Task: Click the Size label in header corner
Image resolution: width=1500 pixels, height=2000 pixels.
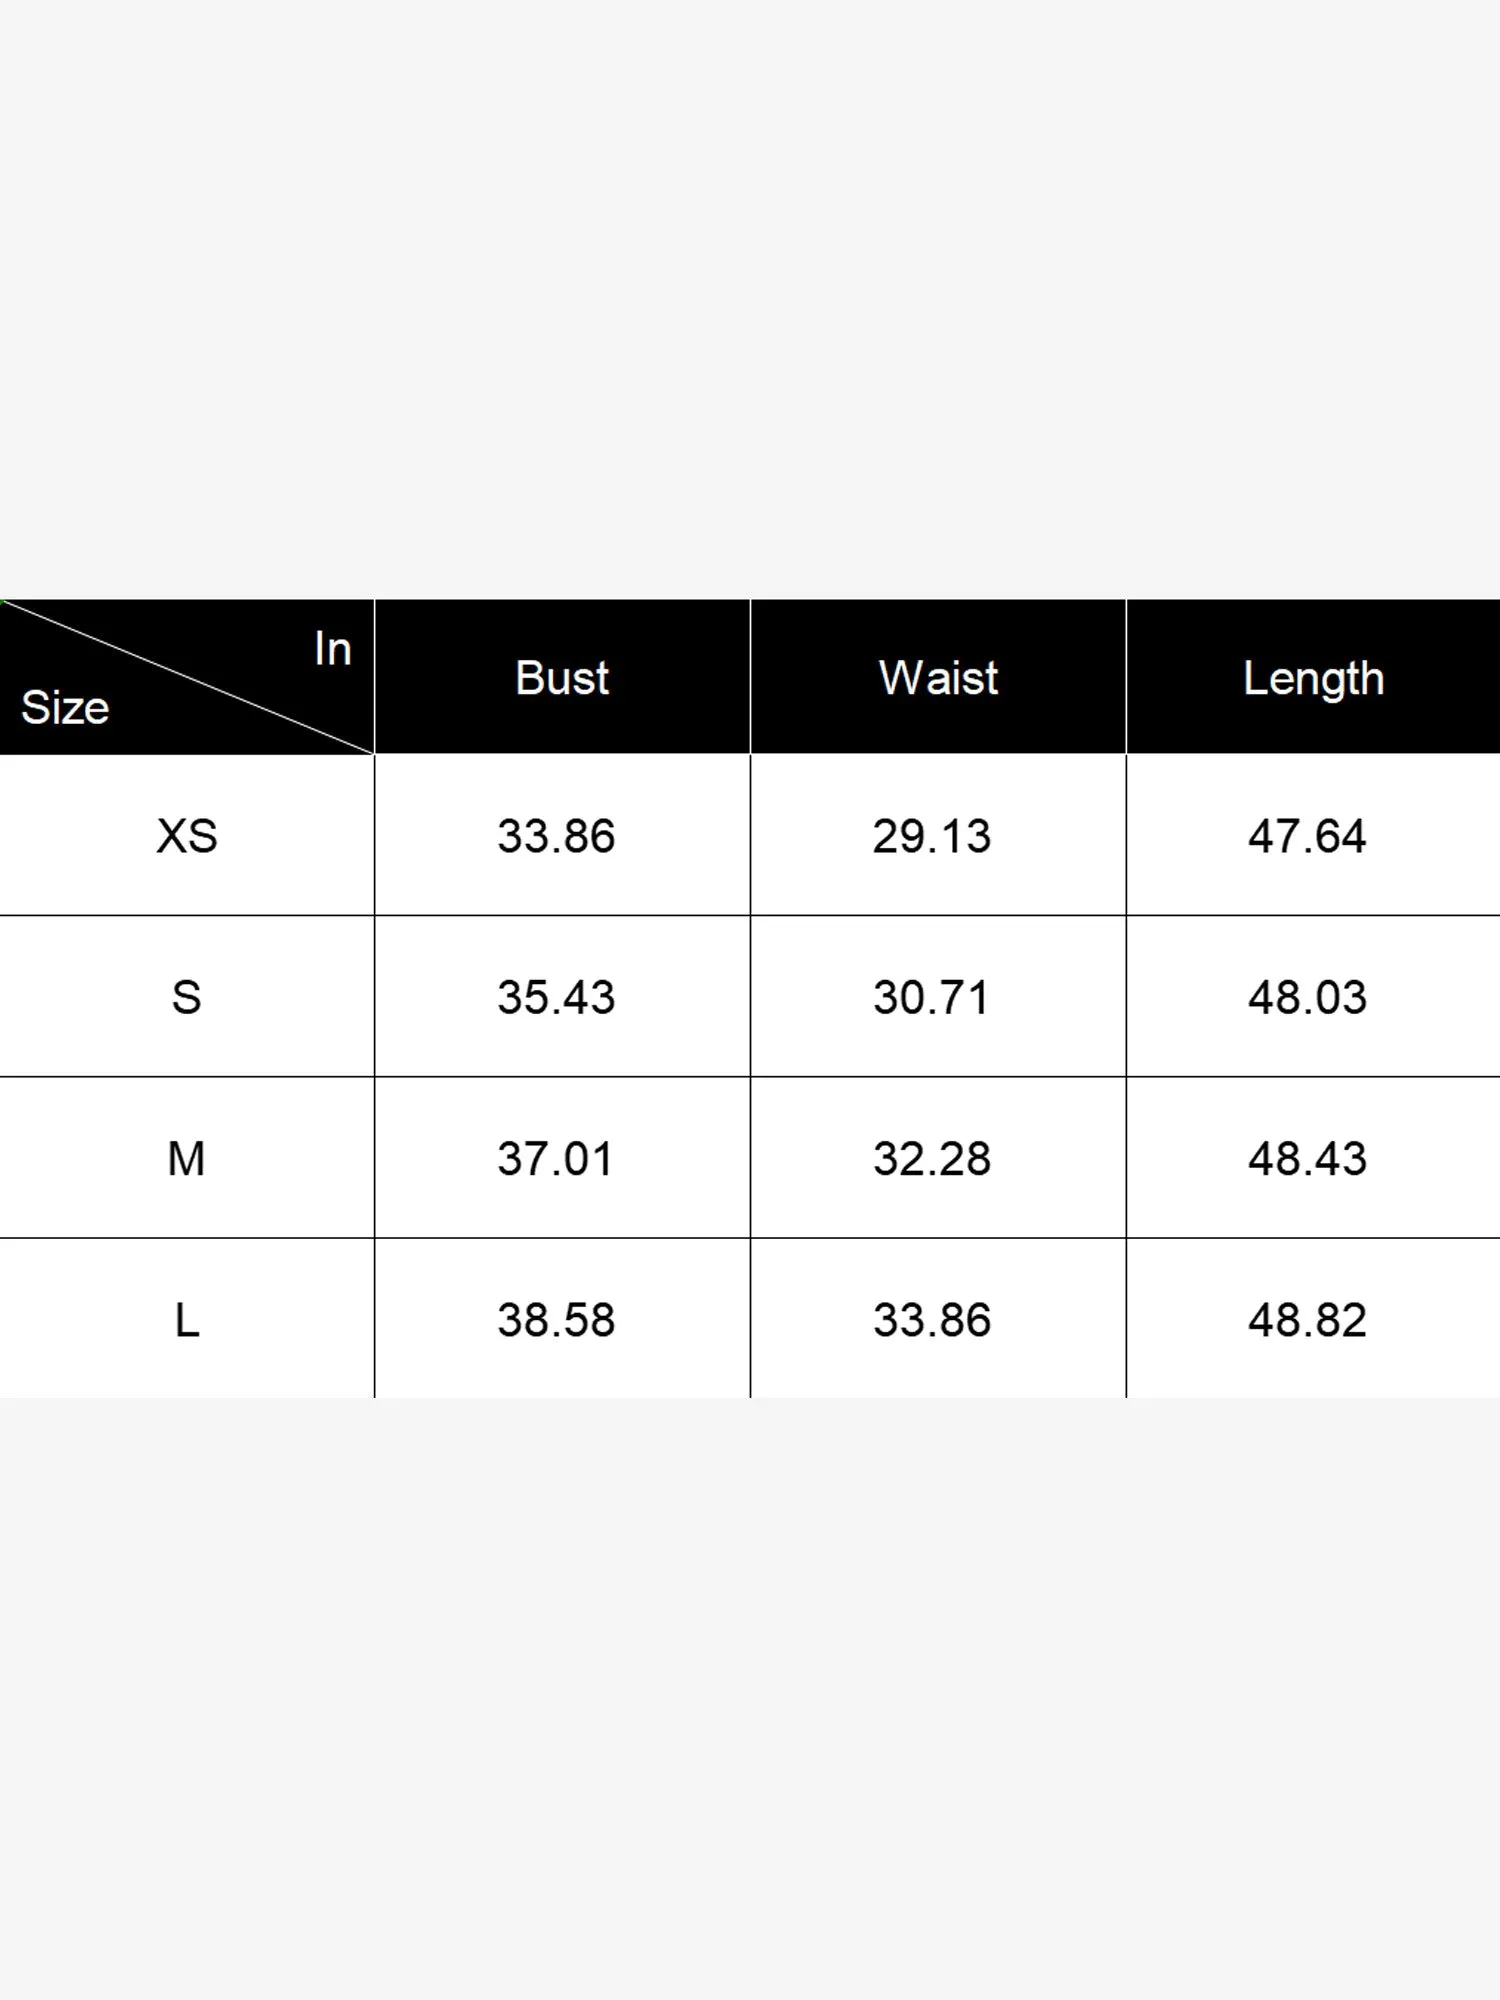Action: coord(65,708)
